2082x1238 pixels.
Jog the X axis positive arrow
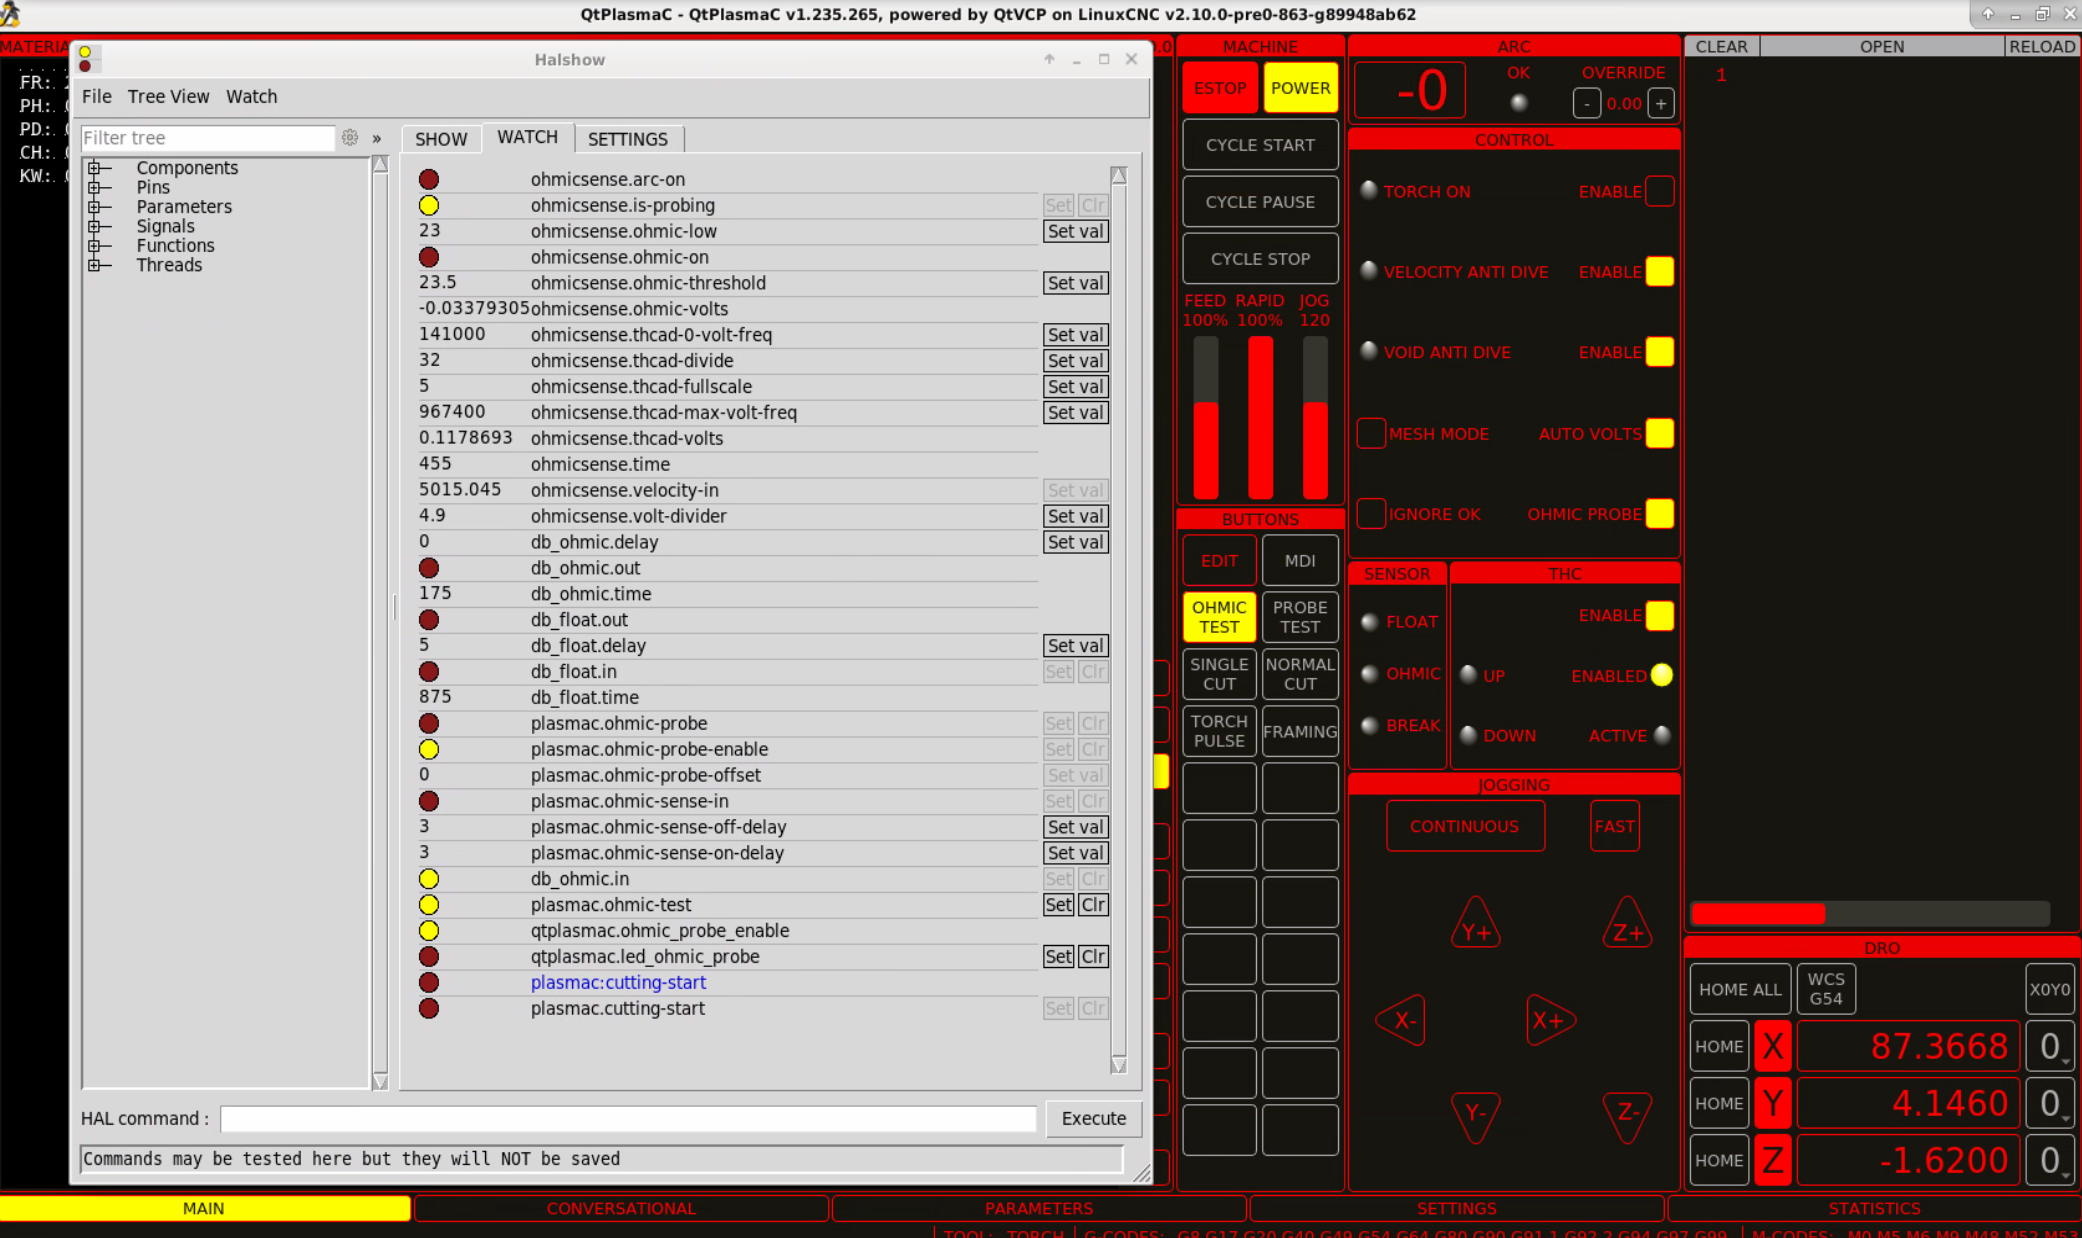click(1550, 1020)
